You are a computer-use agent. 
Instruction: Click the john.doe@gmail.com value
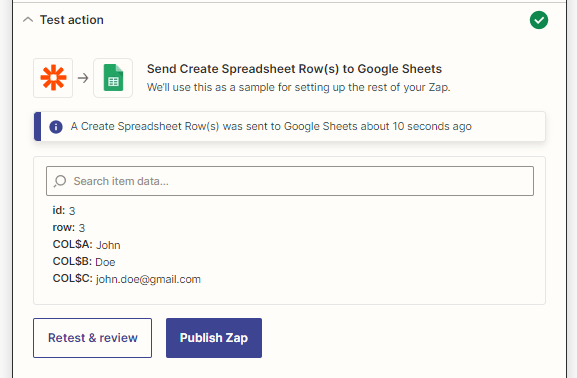(x=148, y=279)
